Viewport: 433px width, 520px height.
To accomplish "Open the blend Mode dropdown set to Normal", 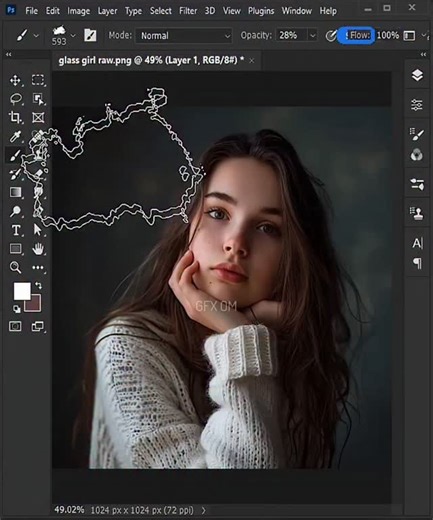I will point(183,36).
